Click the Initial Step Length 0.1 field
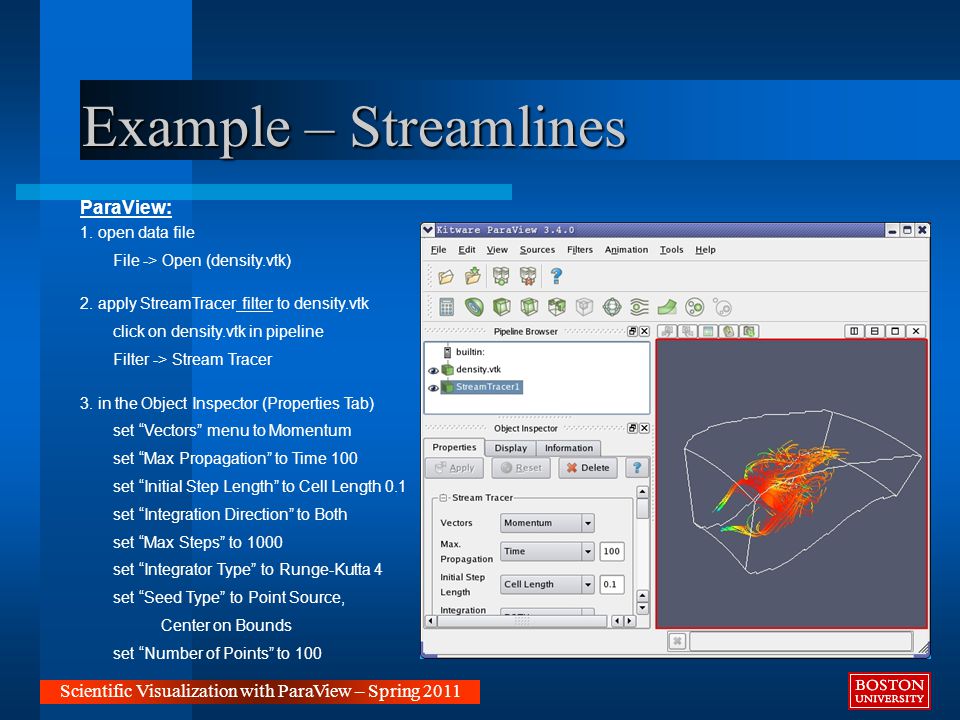The width and height of the screenshot is (960, 720). [612, 584]
